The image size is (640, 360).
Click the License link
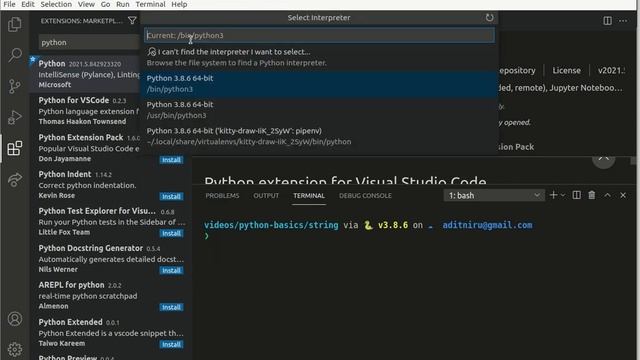[x=566, y=70]
